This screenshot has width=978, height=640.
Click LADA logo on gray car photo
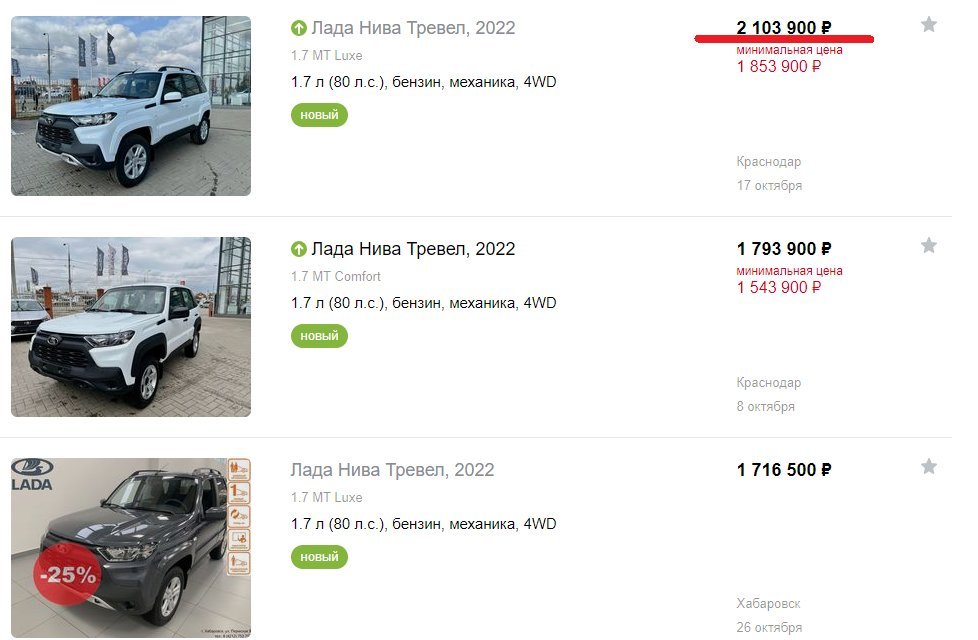pyautogui.click(x=32, y=475)
